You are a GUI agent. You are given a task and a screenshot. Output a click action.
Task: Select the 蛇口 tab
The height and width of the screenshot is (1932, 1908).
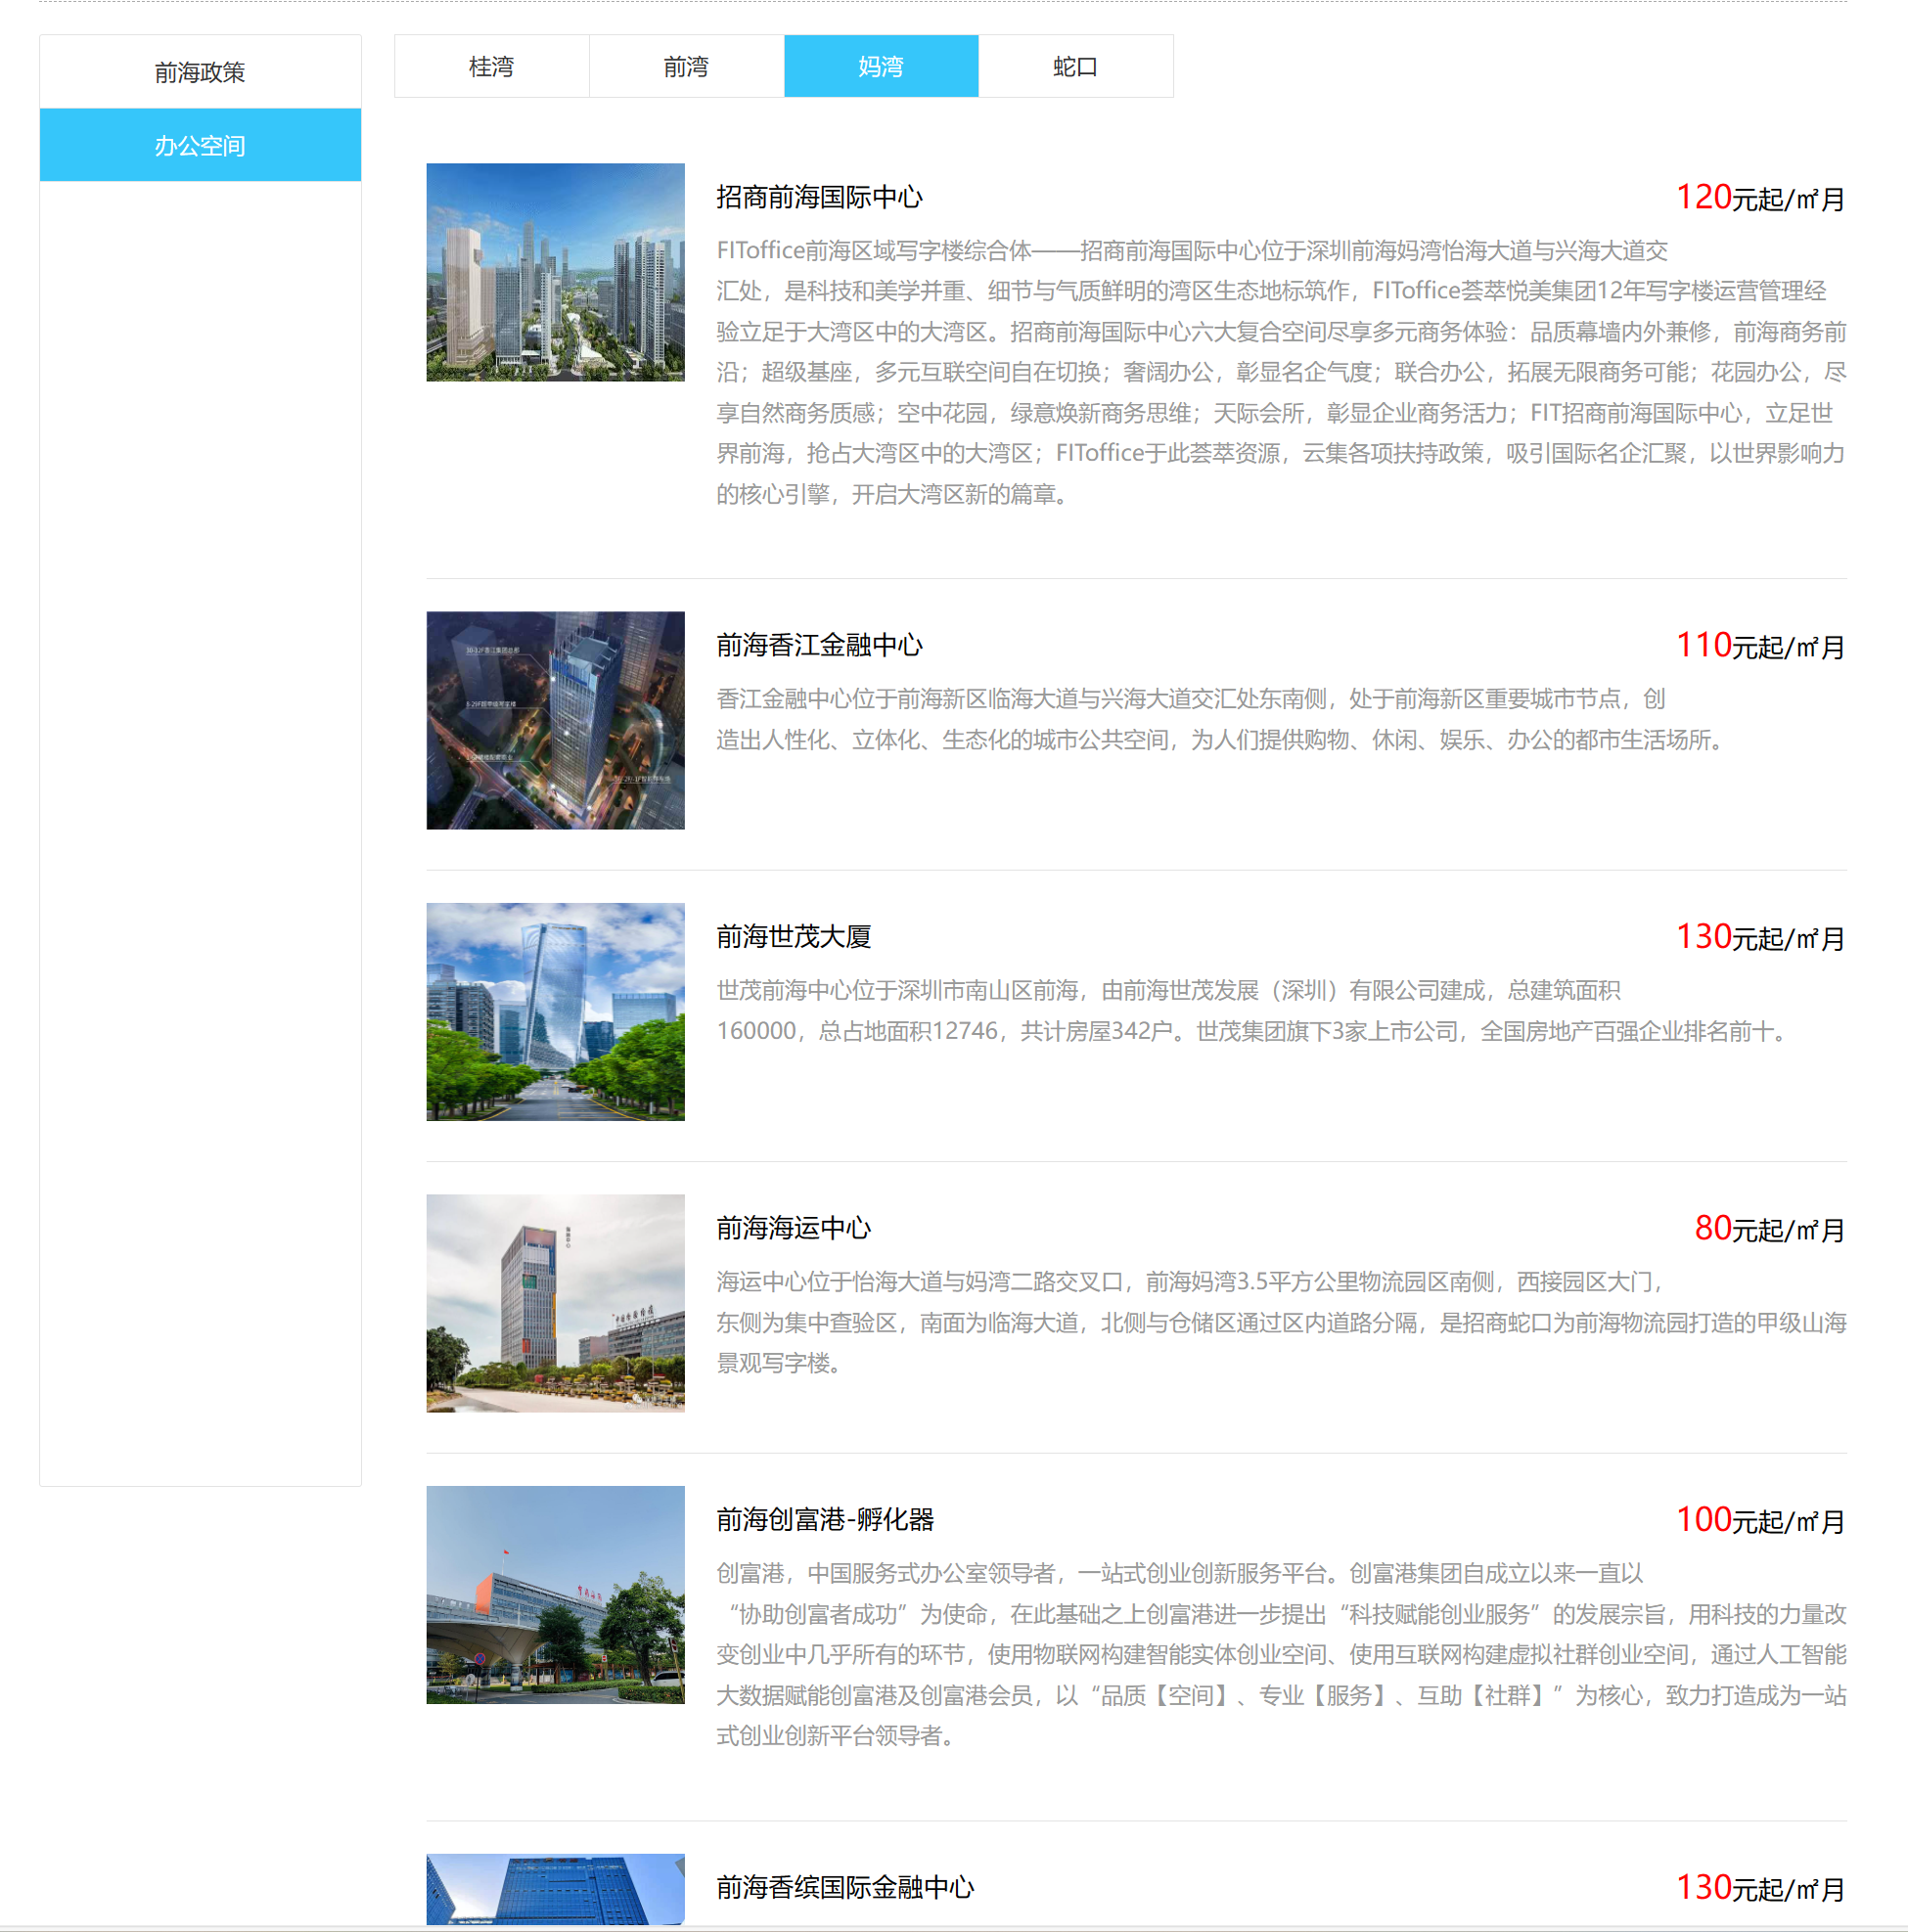tap(1075, 66)
